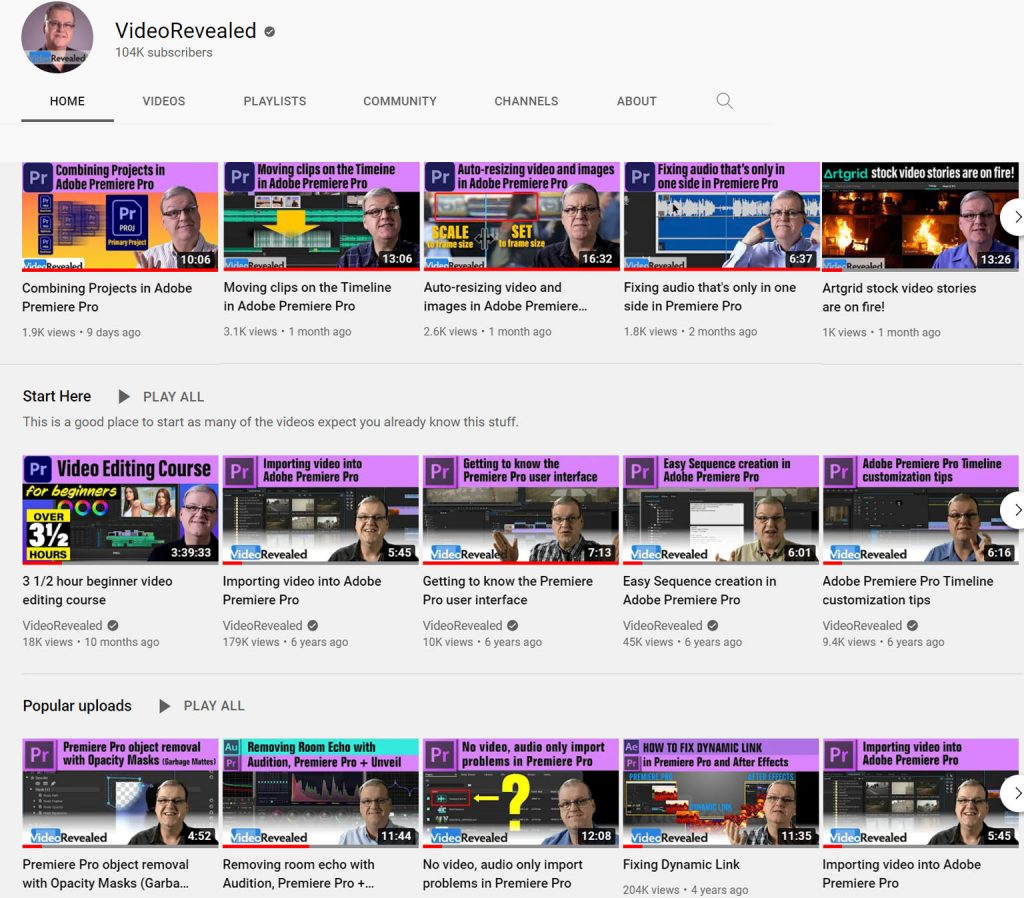Play the Easy Sequence creation thumbnail
This screenshot has width=1024, height=898.
pyautogui.click(x=721, y=509)
